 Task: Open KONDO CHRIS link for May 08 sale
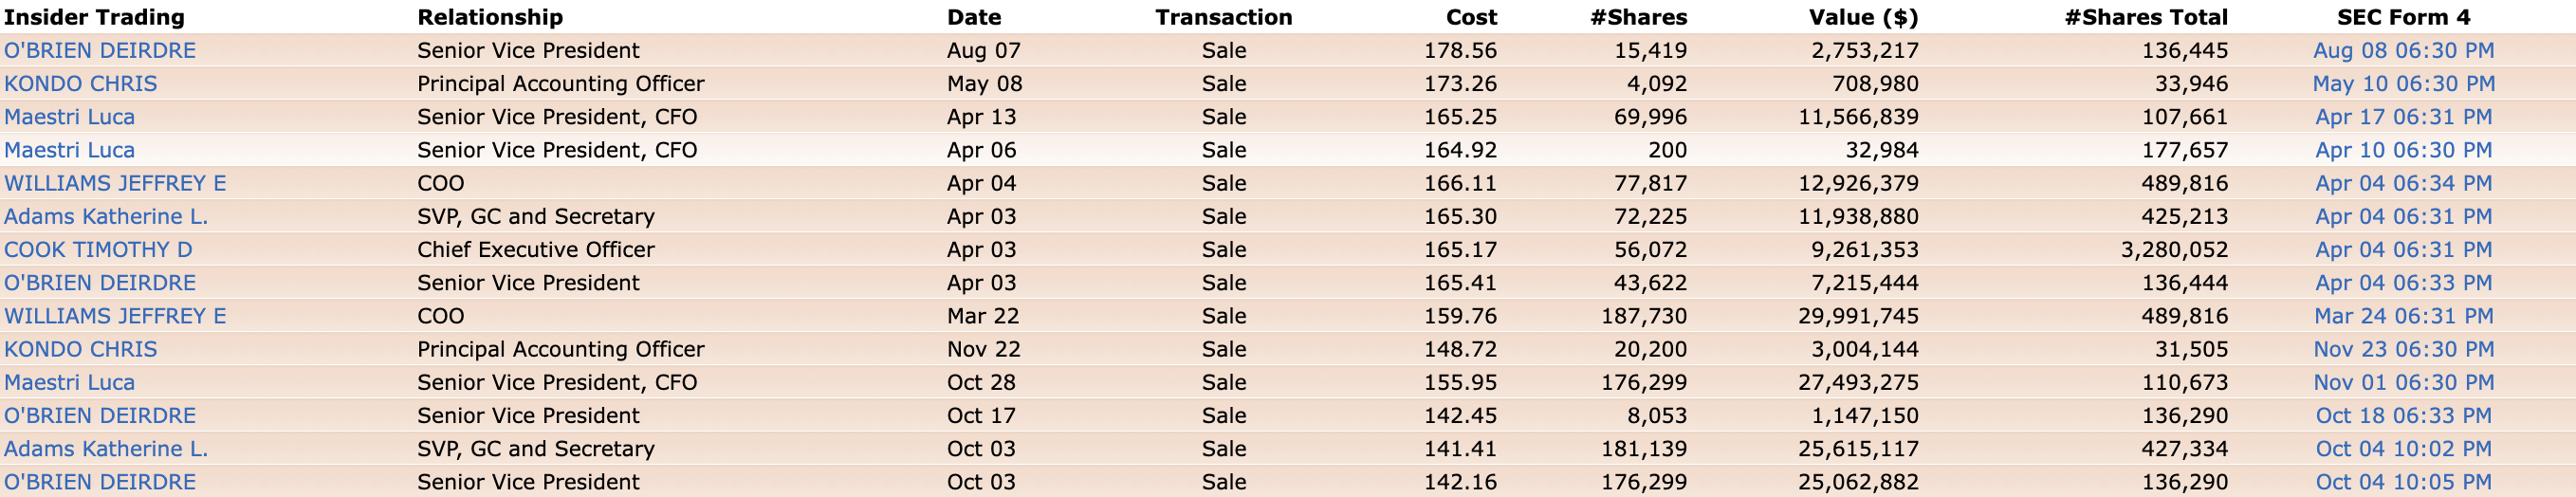(81, 84)
